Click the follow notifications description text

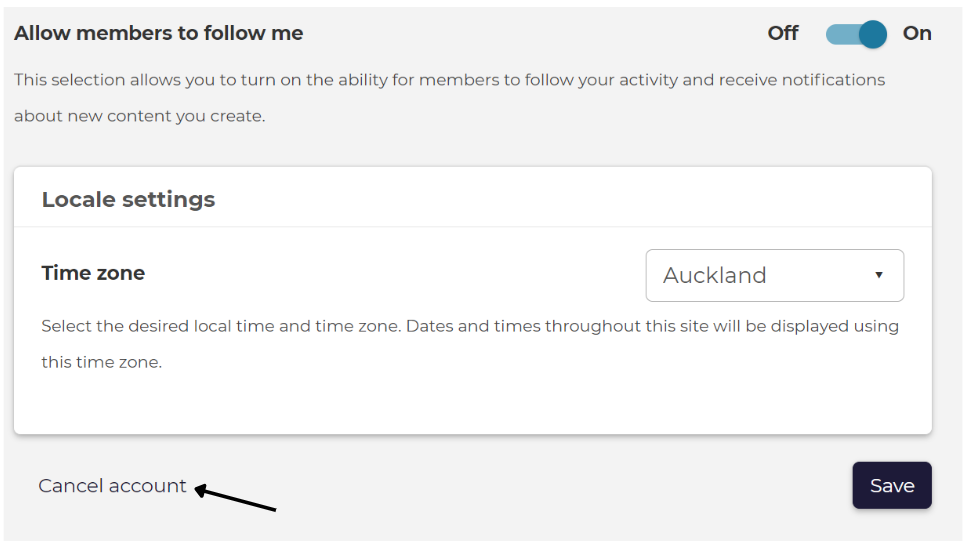click(x=450, y=98)
